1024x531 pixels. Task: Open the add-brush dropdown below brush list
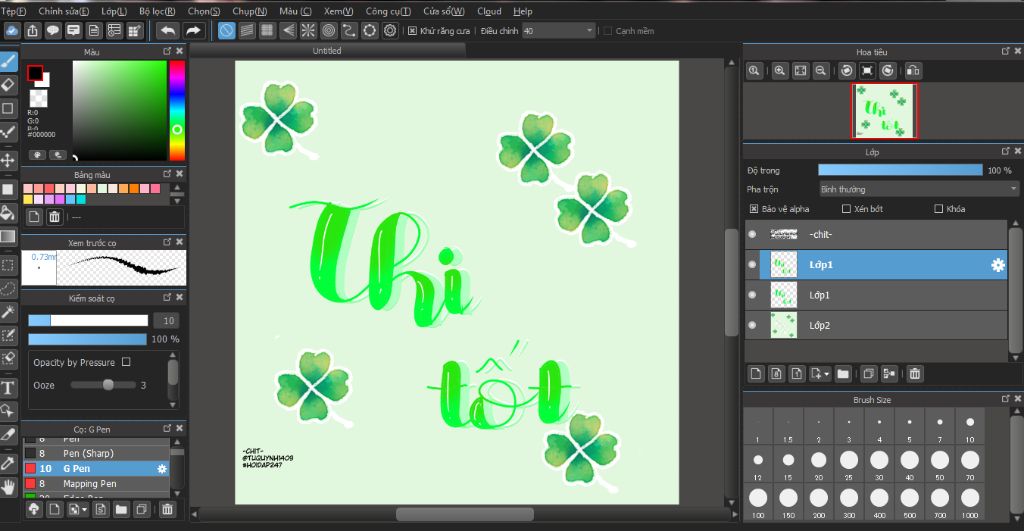(x=84, y=509)
